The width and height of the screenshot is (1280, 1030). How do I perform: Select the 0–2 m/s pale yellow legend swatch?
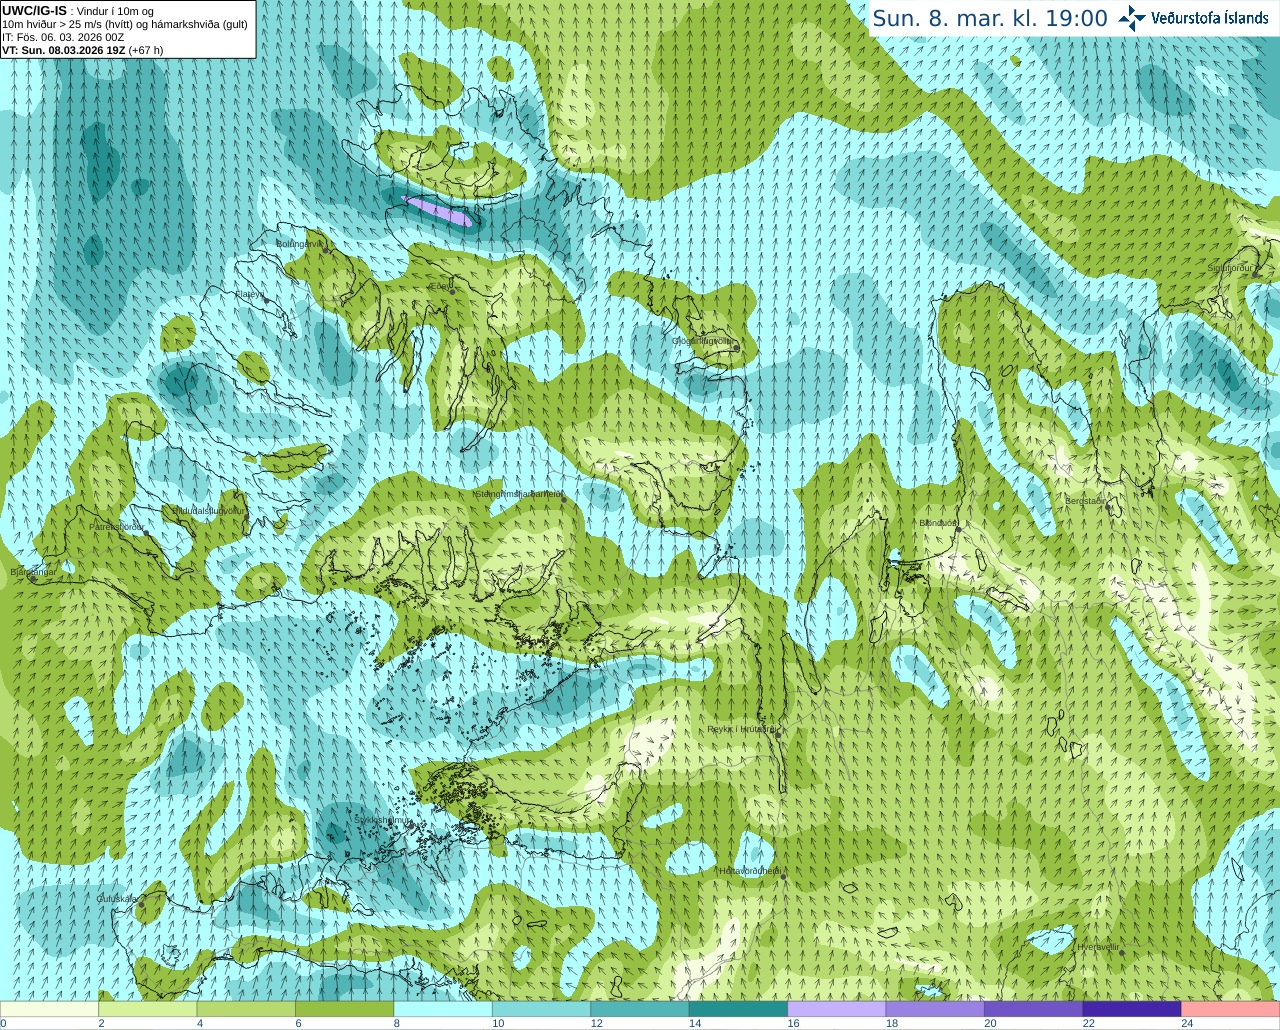[49, 1009]
